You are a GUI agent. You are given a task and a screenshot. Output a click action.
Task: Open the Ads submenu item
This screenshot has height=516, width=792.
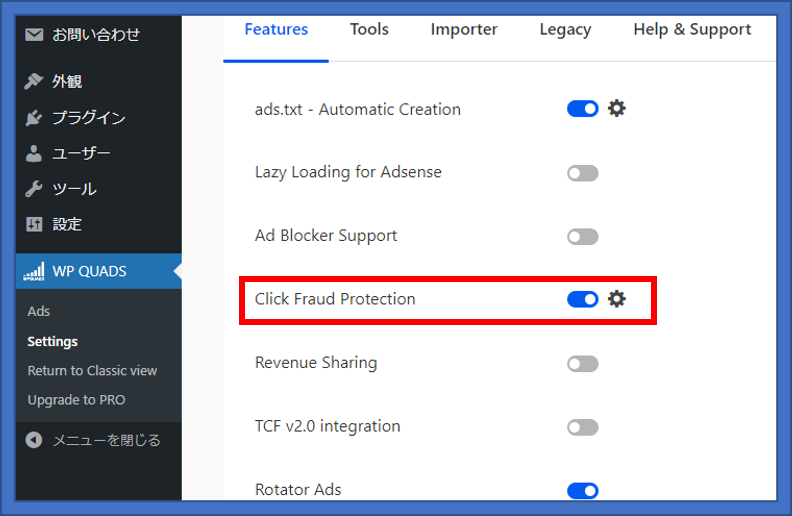tap(39, 311)
